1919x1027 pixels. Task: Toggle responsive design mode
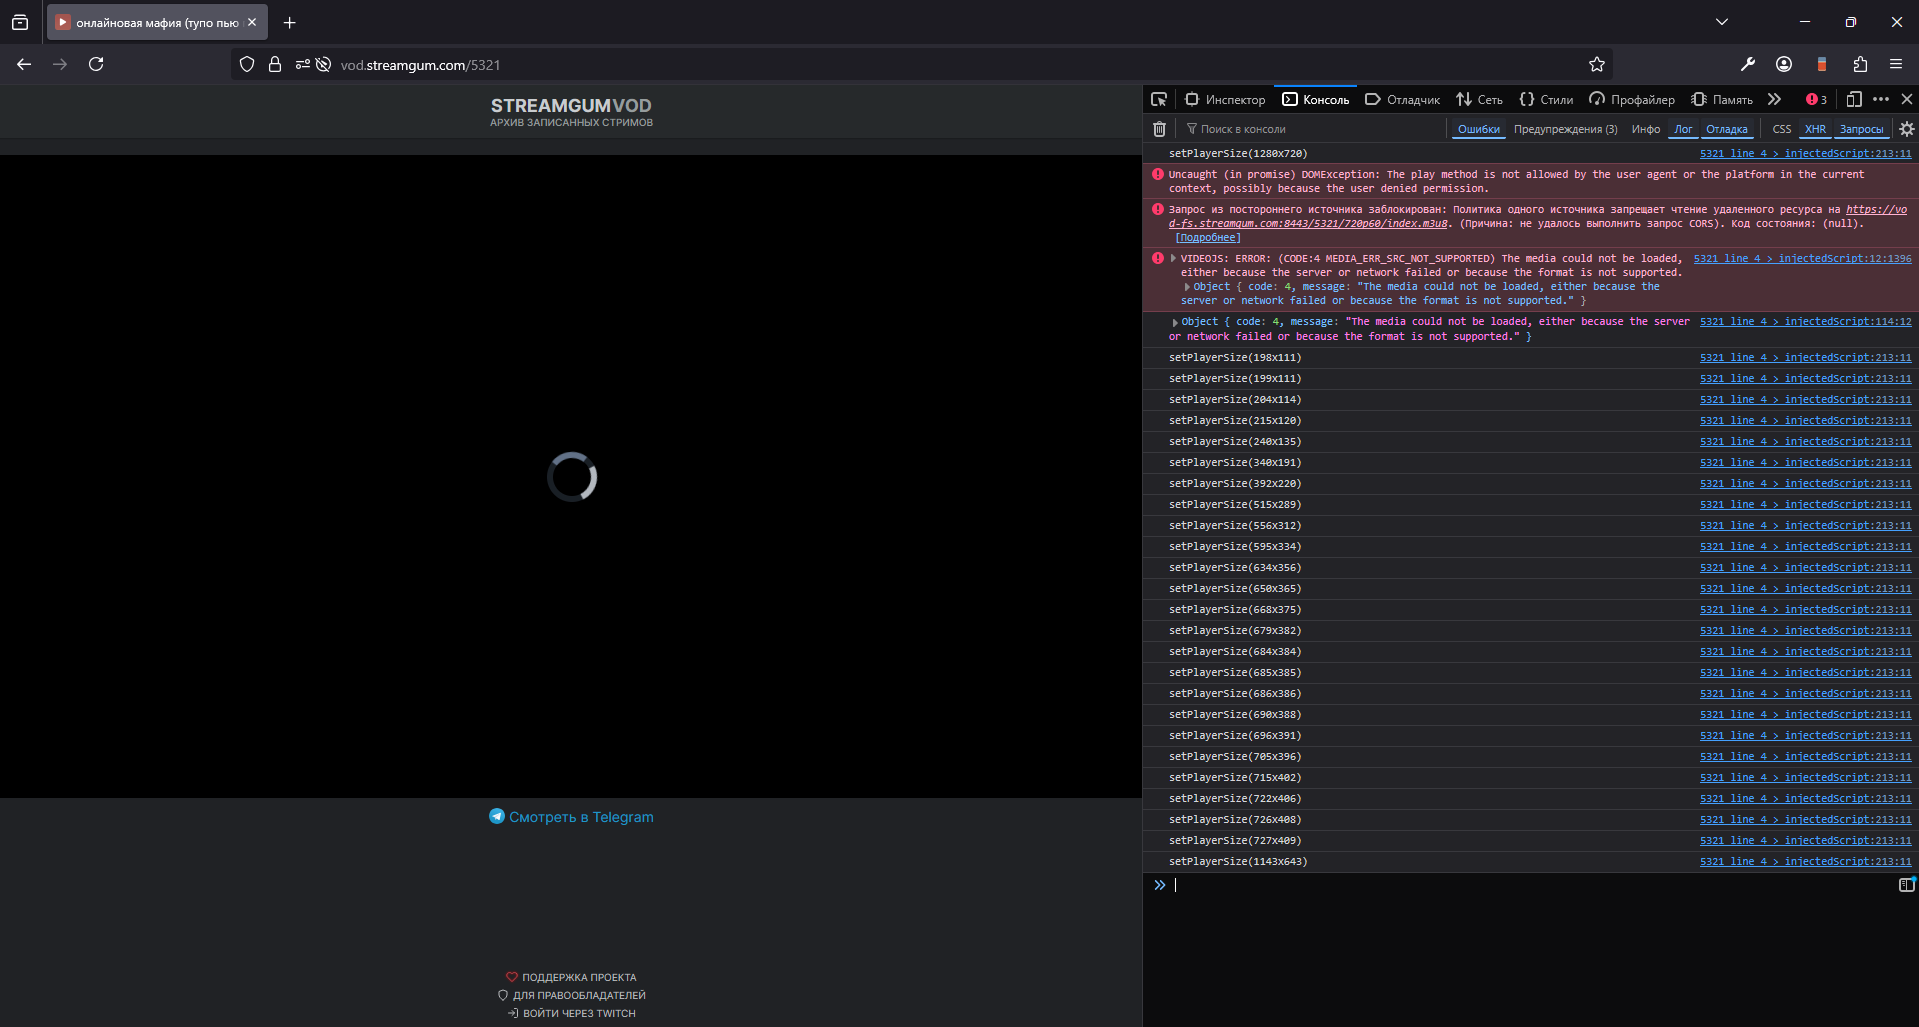(1854, 99)
